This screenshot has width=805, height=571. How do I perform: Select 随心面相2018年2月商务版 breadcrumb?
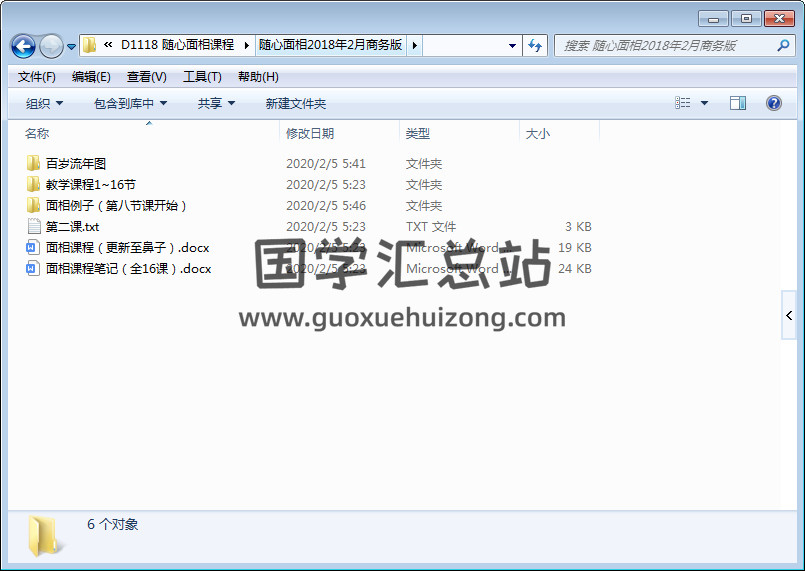(330, 45)
